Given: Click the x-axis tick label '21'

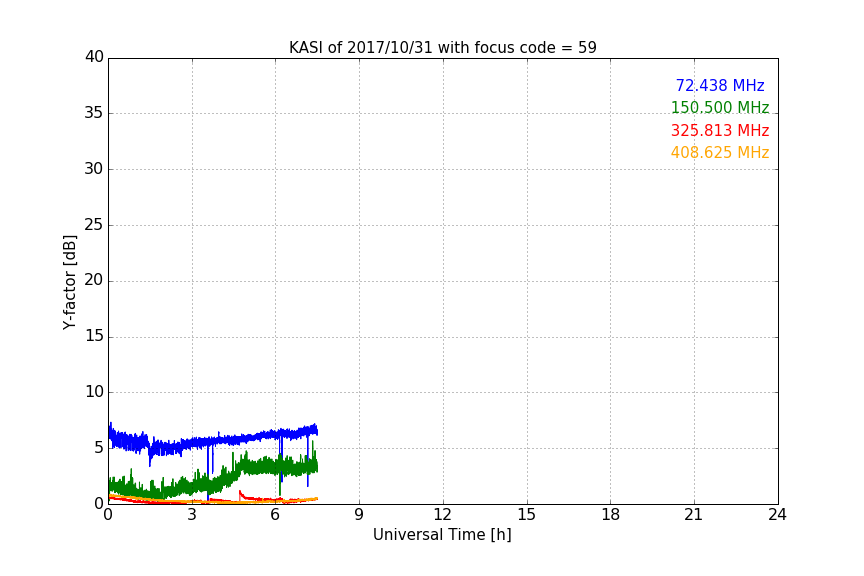Looking at the screenshot, I should [x=694, y=515].
